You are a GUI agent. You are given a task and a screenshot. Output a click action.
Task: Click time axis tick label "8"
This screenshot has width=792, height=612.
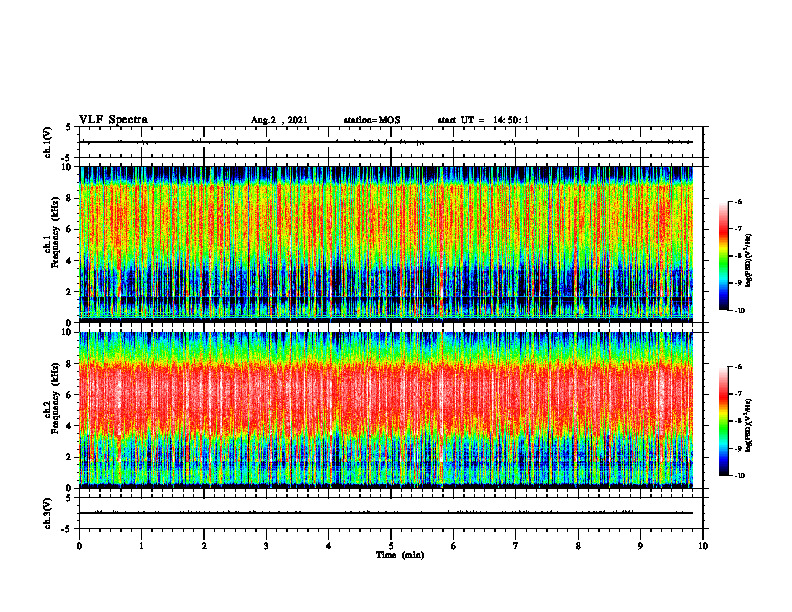click(578, 546)
